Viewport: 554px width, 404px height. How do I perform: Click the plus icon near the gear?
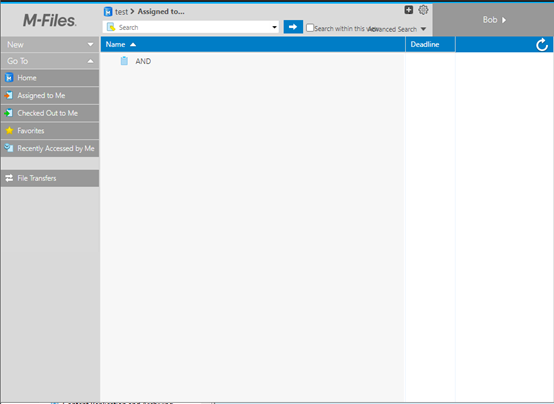[x=408, y=10]
